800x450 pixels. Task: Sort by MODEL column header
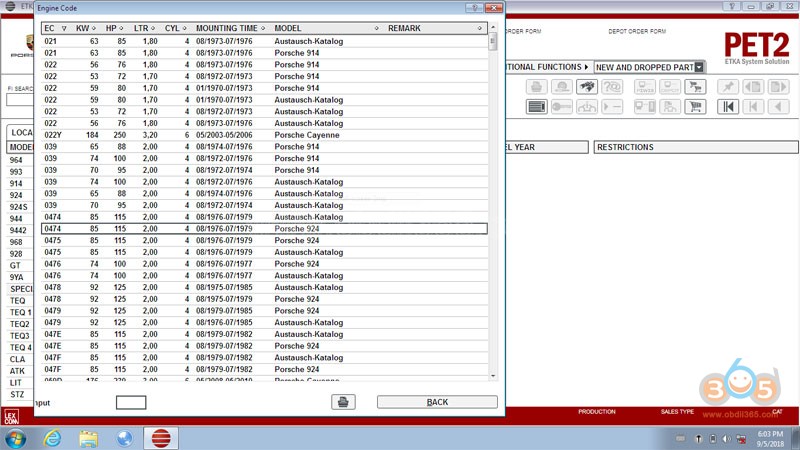[327, 28]
